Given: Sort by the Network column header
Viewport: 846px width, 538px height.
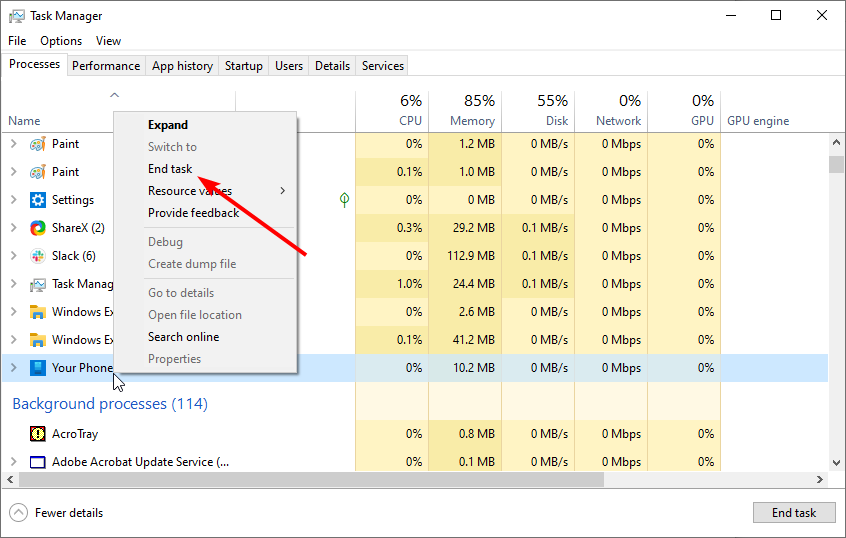Looking at the screenshot, I should click(611, 111).
